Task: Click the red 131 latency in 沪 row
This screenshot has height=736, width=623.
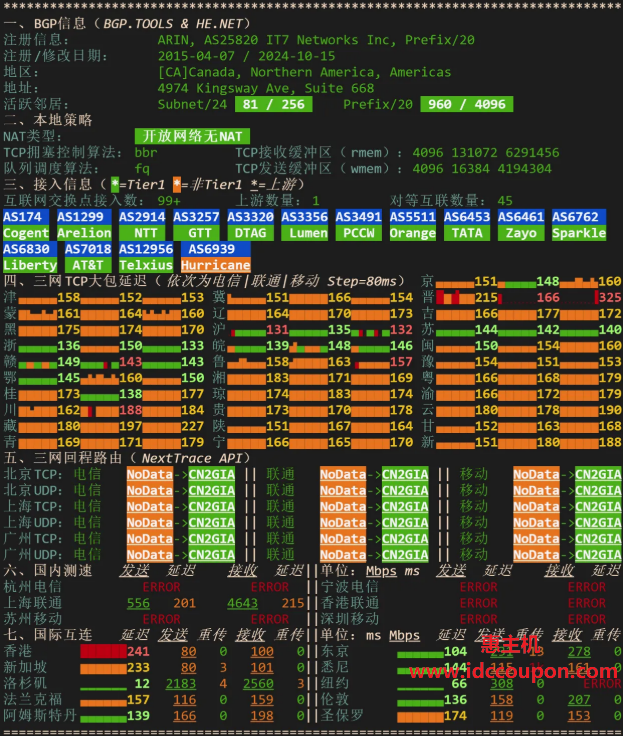Action: pos(277,330)
